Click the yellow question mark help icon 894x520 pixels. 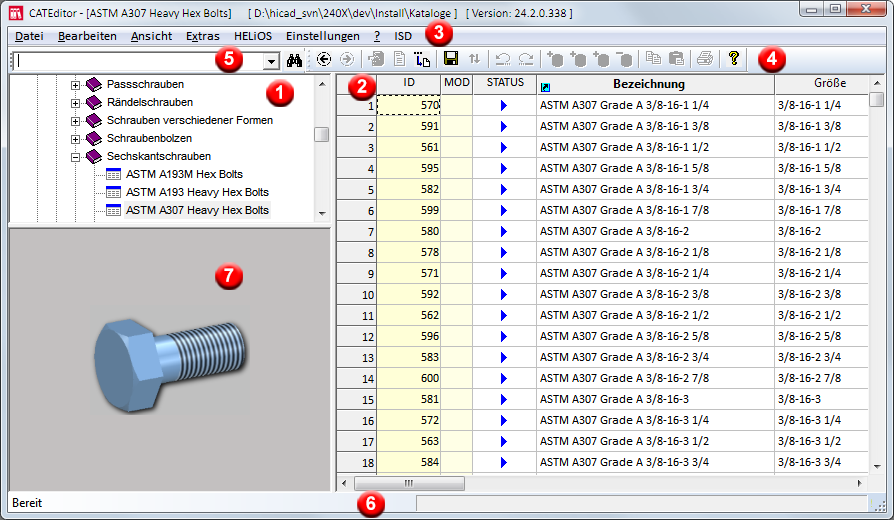[734, 59]
